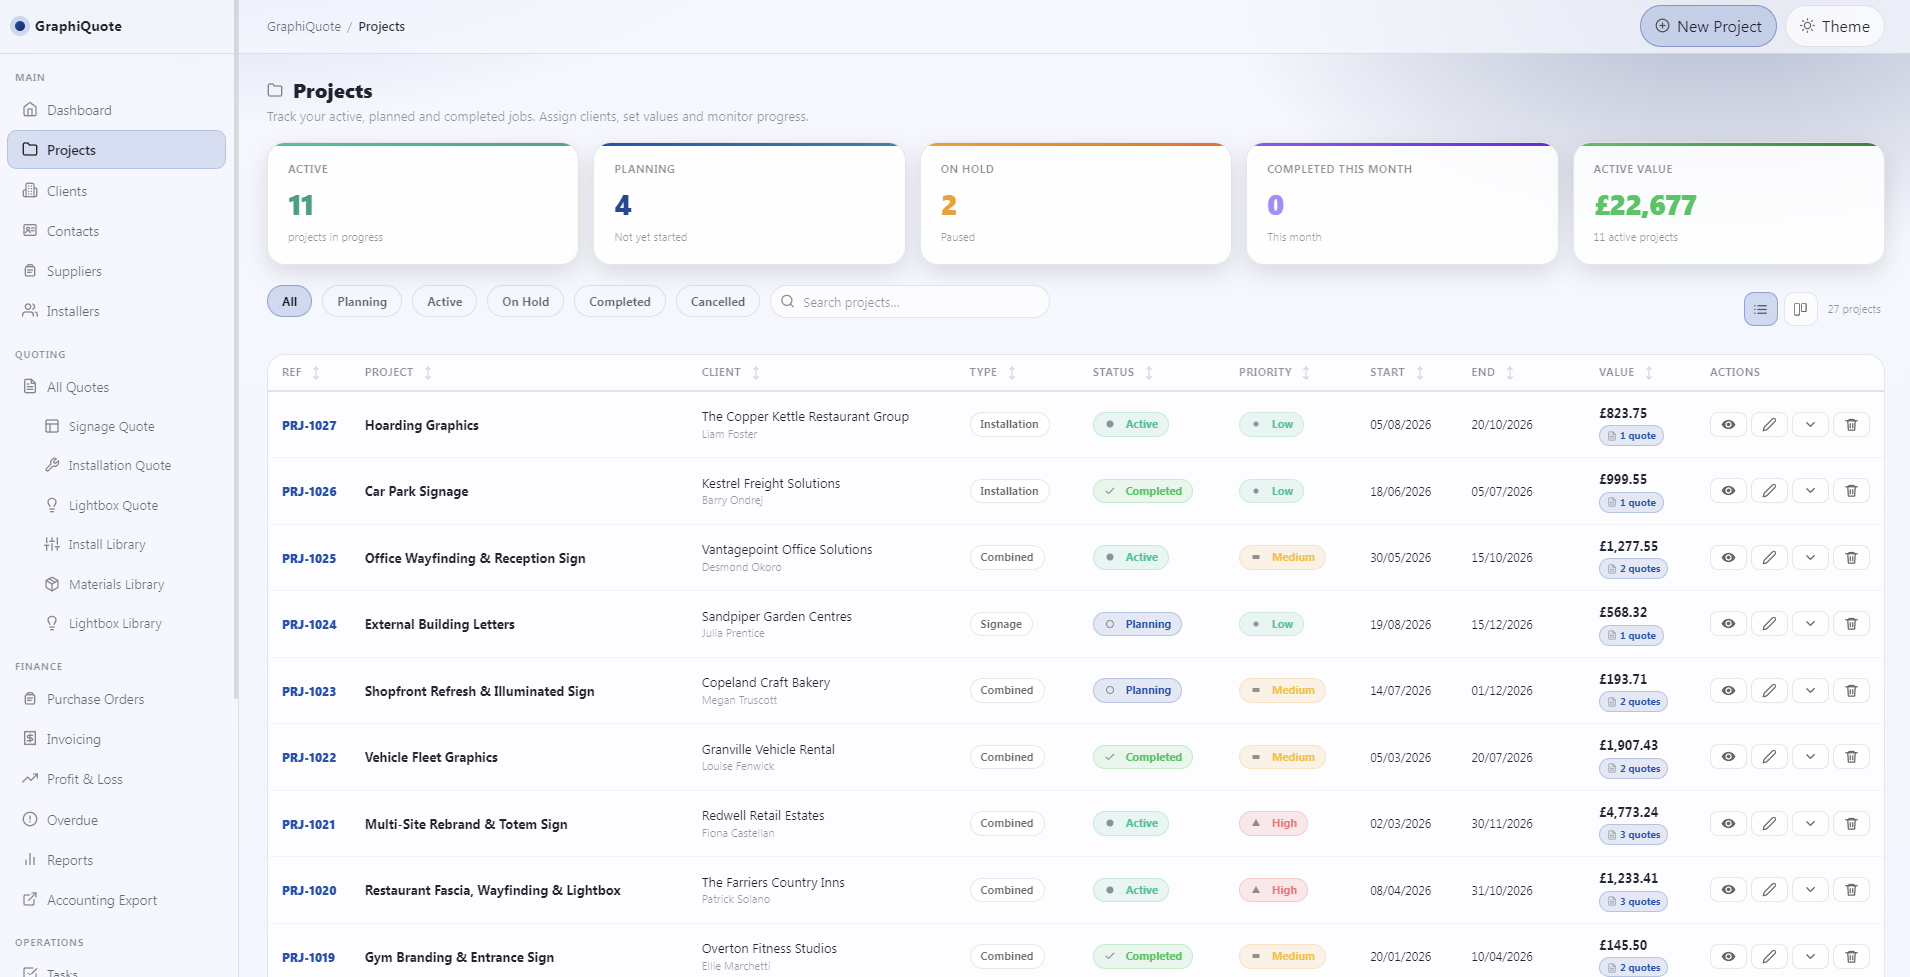Screen dimensions: 1910x977
Task: Sort table by VALUE column
Action: click(1626, 372)
